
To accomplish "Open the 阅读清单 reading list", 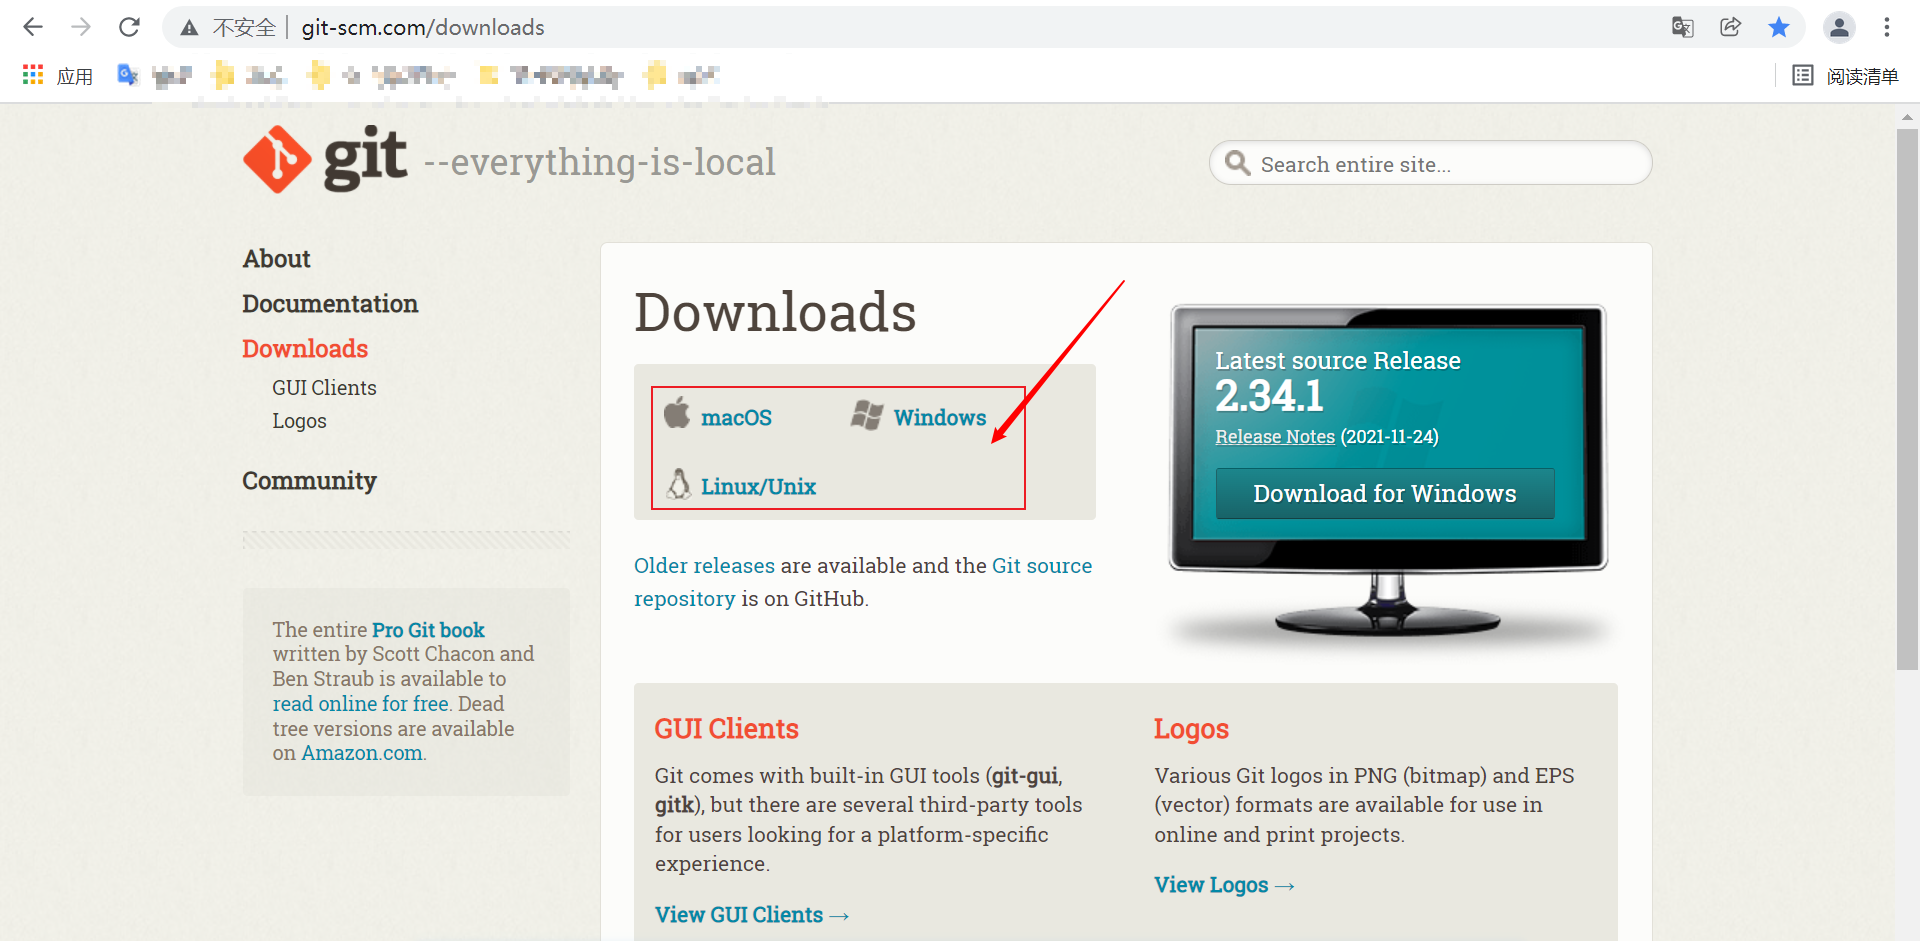I will pyautogui.click(x=1845, y=76).
